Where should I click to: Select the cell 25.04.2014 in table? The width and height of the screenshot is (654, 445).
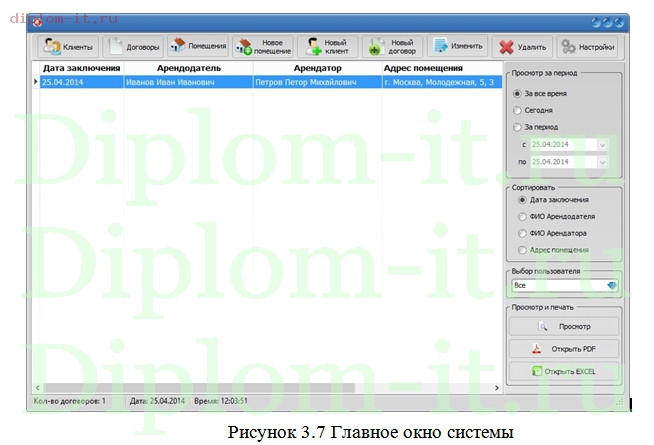coord(82,82)
